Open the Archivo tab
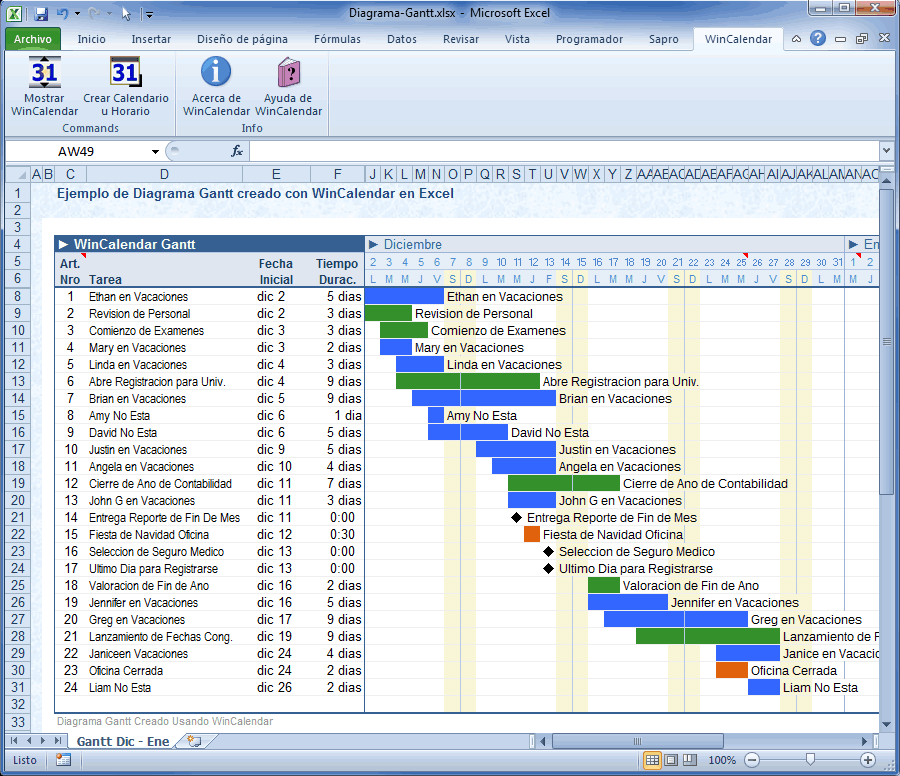This screenshot has width=900, height=776. 33,39
